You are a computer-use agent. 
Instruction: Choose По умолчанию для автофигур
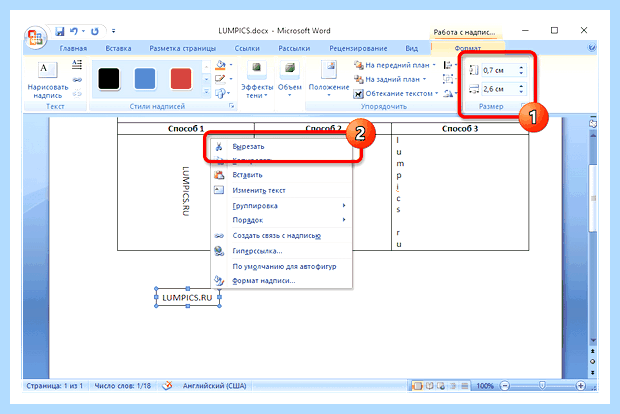pos(282,267)
